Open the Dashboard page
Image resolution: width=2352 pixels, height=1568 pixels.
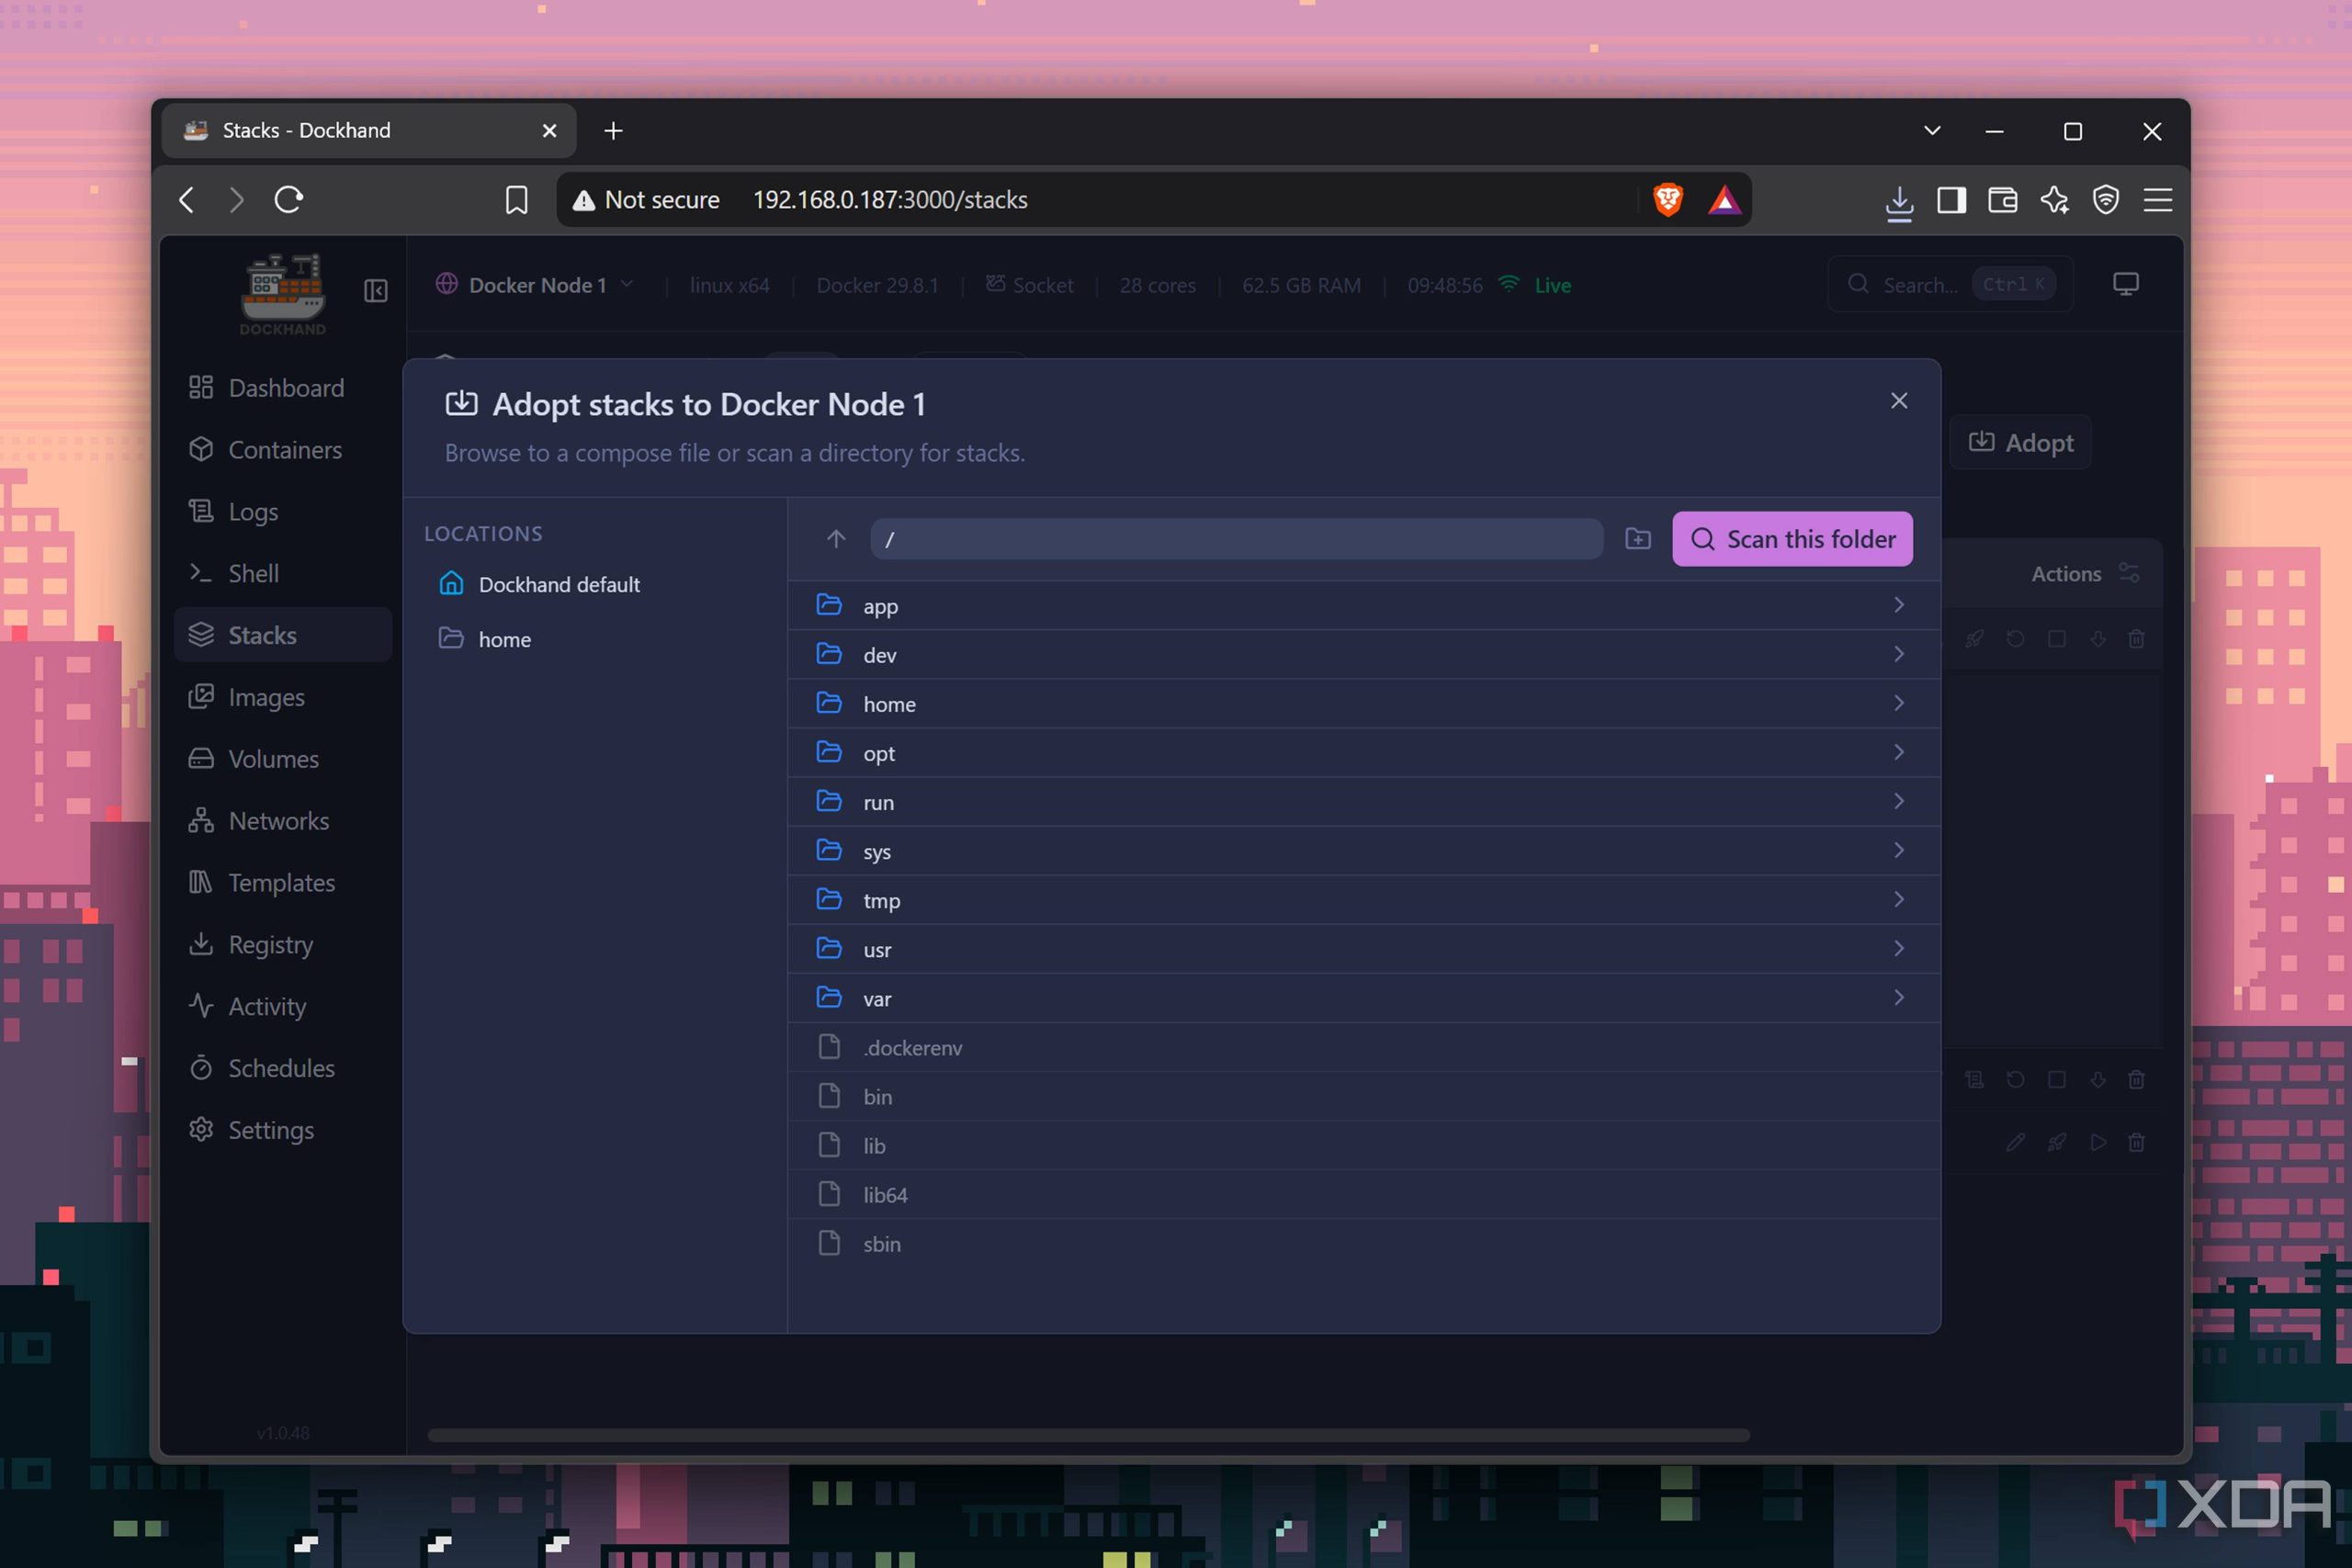point(283,388)
